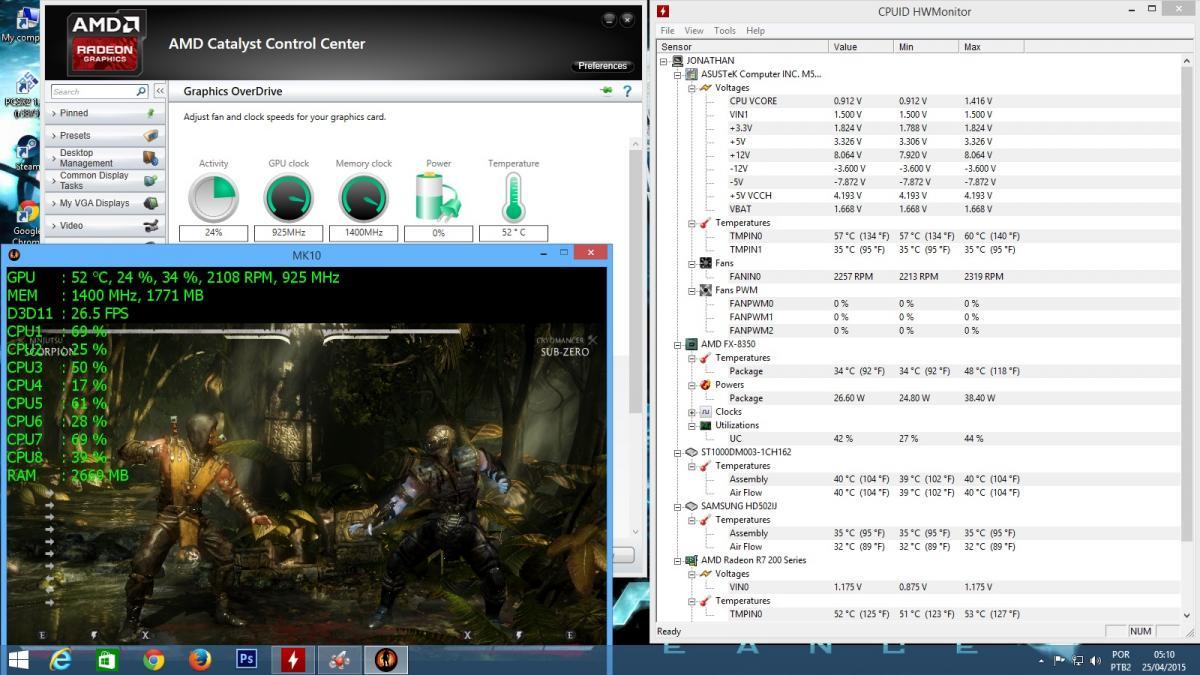Collapse the SAMSUNG HD502IJ node
1200x675 pixels.
[678, 506]
